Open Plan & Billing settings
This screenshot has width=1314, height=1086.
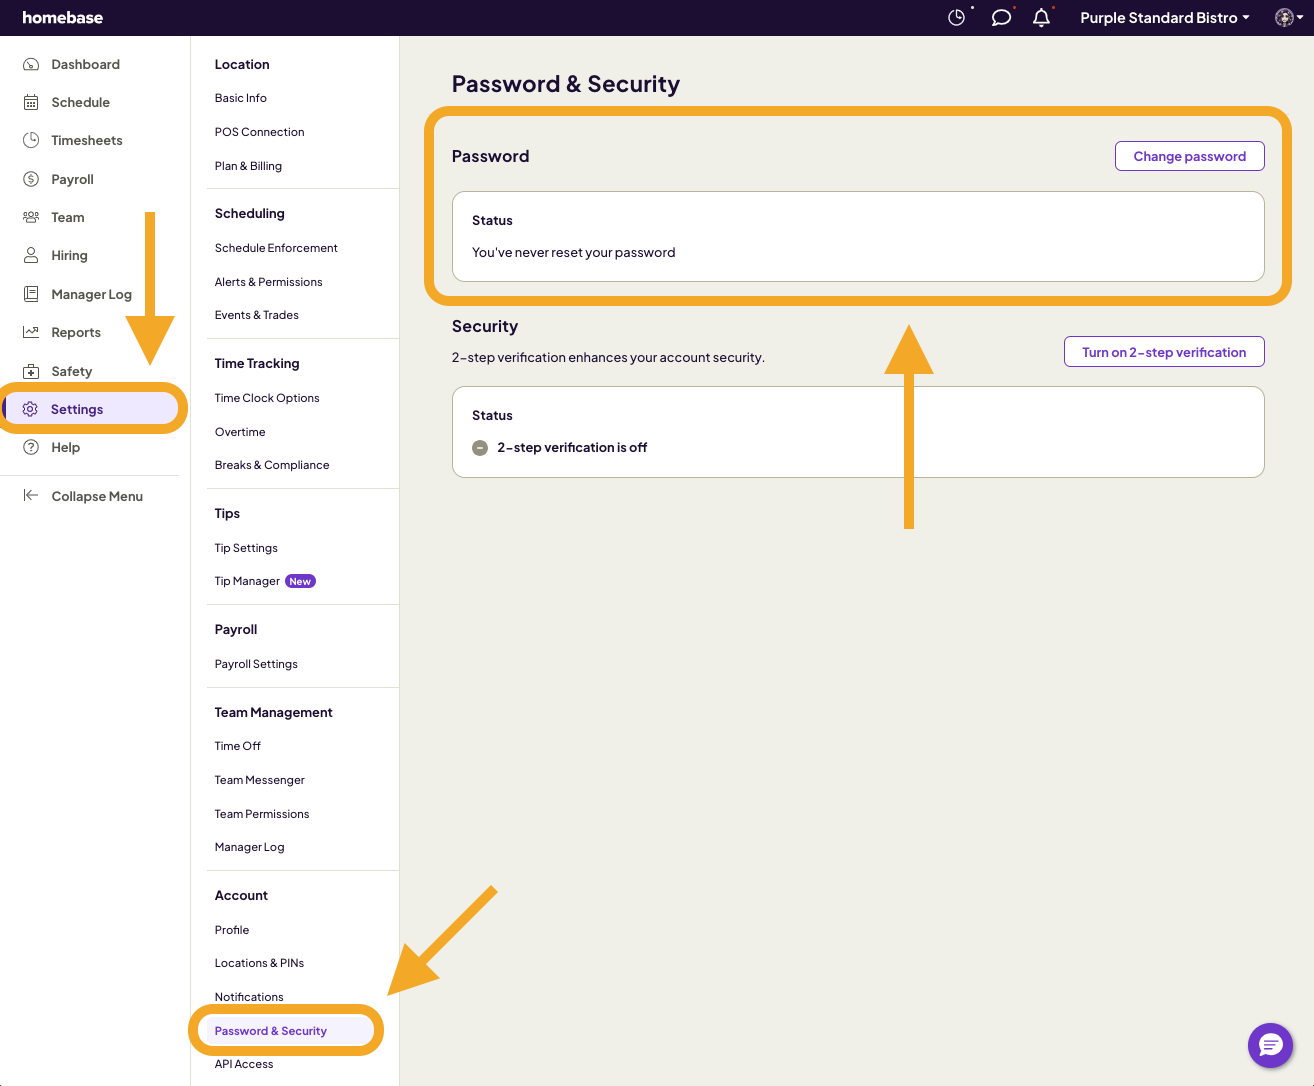coord(248,166)
